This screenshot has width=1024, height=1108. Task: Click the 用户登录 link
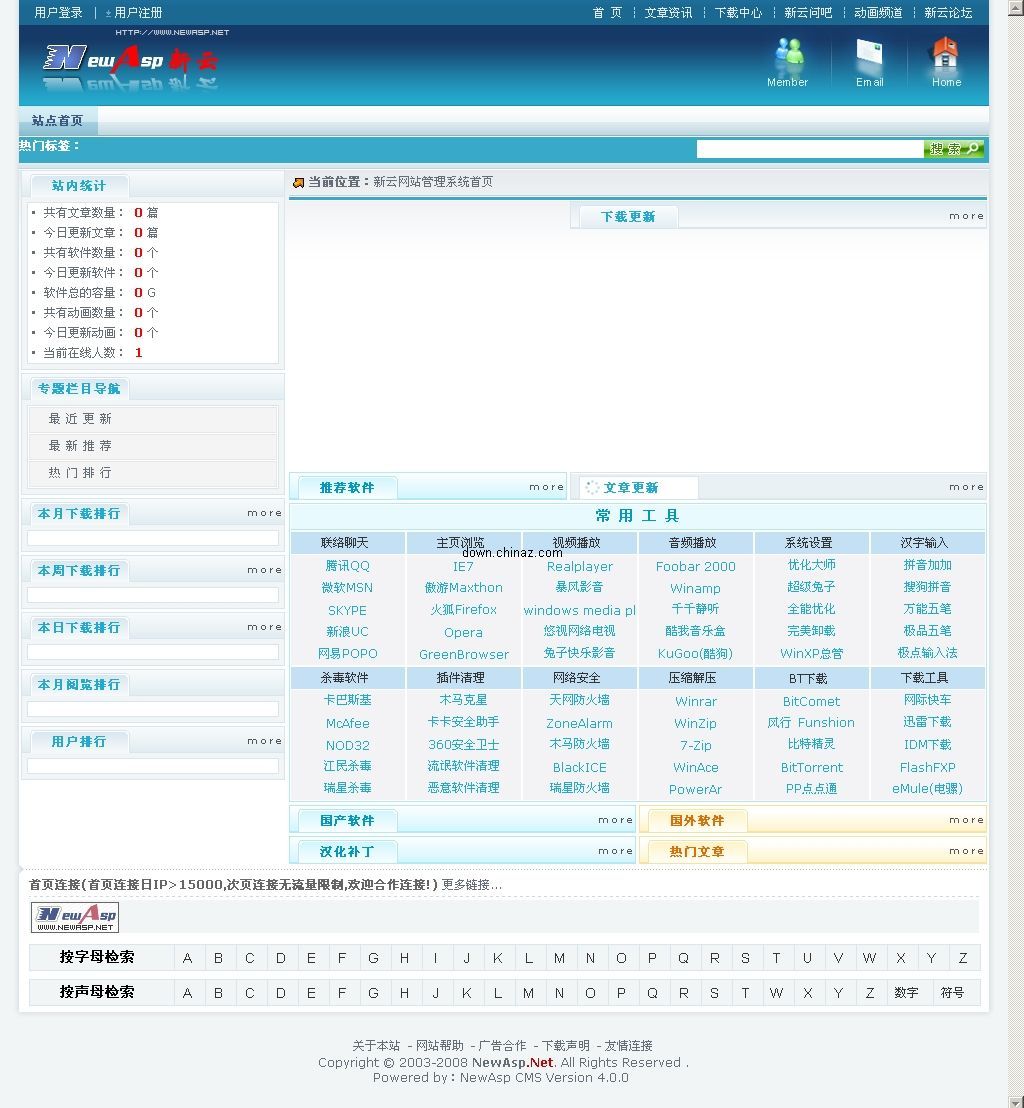coord(59,13)
